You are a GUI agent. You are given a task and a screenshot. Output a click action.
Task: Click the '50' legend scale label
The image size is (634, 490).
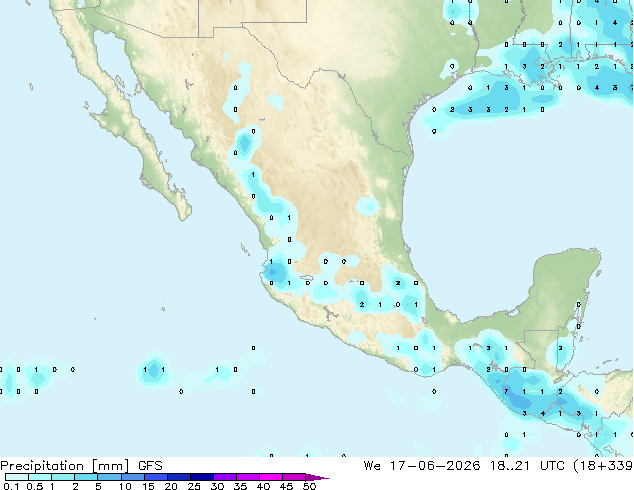309,486
